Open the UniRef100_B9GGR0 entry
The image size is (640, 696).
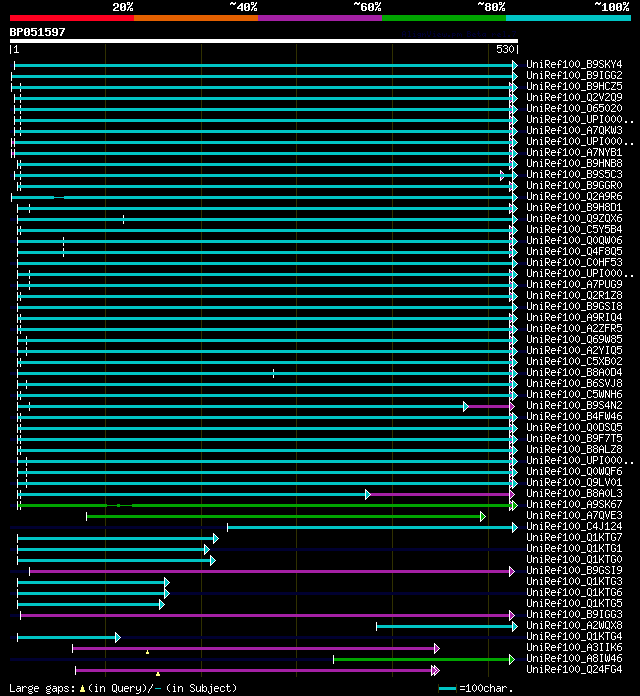click(x=574, y=186)
